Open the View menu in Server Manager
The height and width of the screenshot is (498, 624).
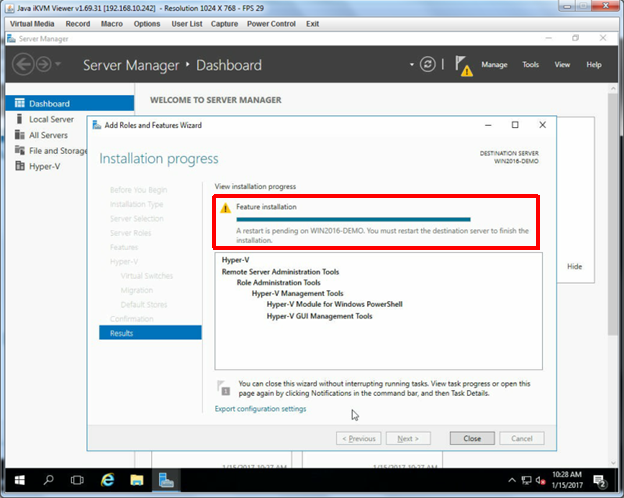(x=562, y=64)
